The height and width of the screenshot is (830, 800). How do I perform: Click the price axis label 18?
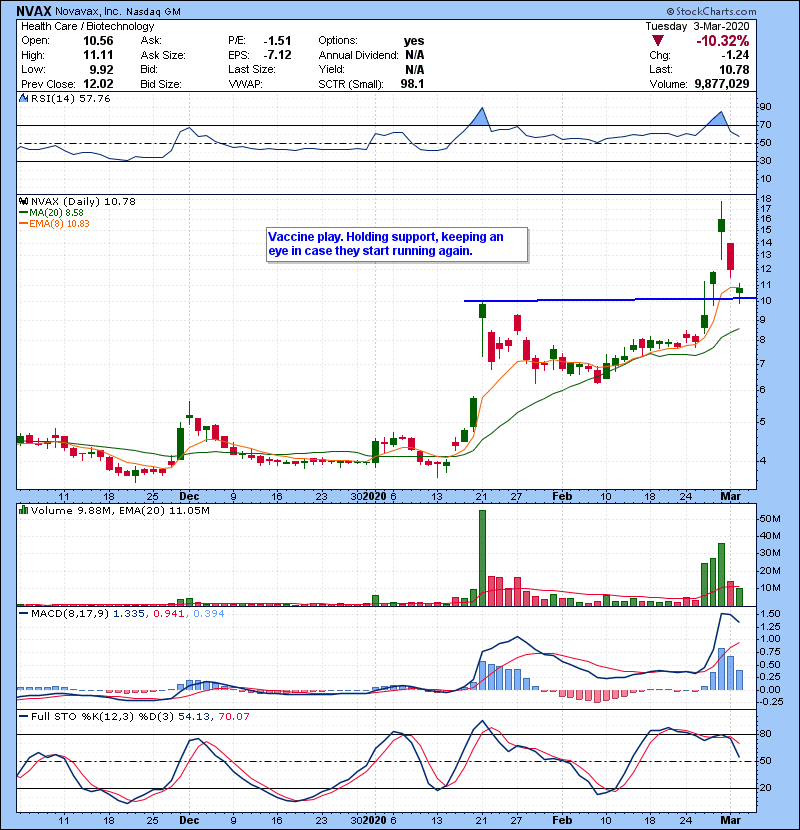766,199
